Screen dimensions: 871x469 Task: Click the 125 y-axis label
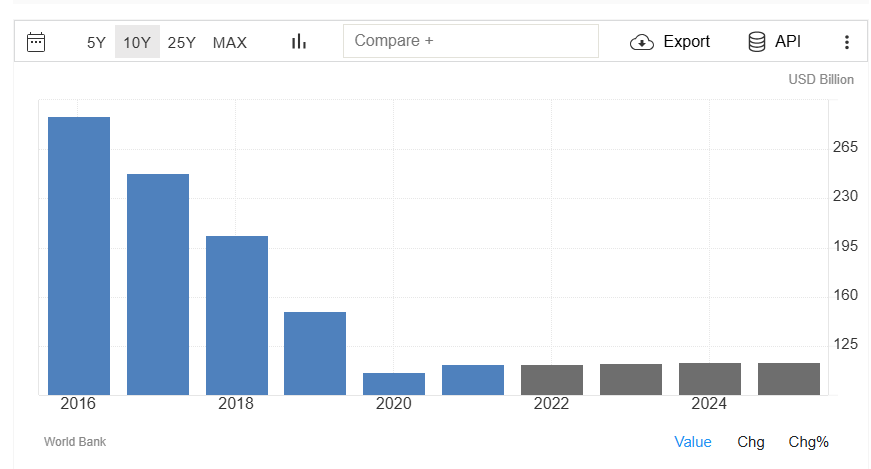845,344
